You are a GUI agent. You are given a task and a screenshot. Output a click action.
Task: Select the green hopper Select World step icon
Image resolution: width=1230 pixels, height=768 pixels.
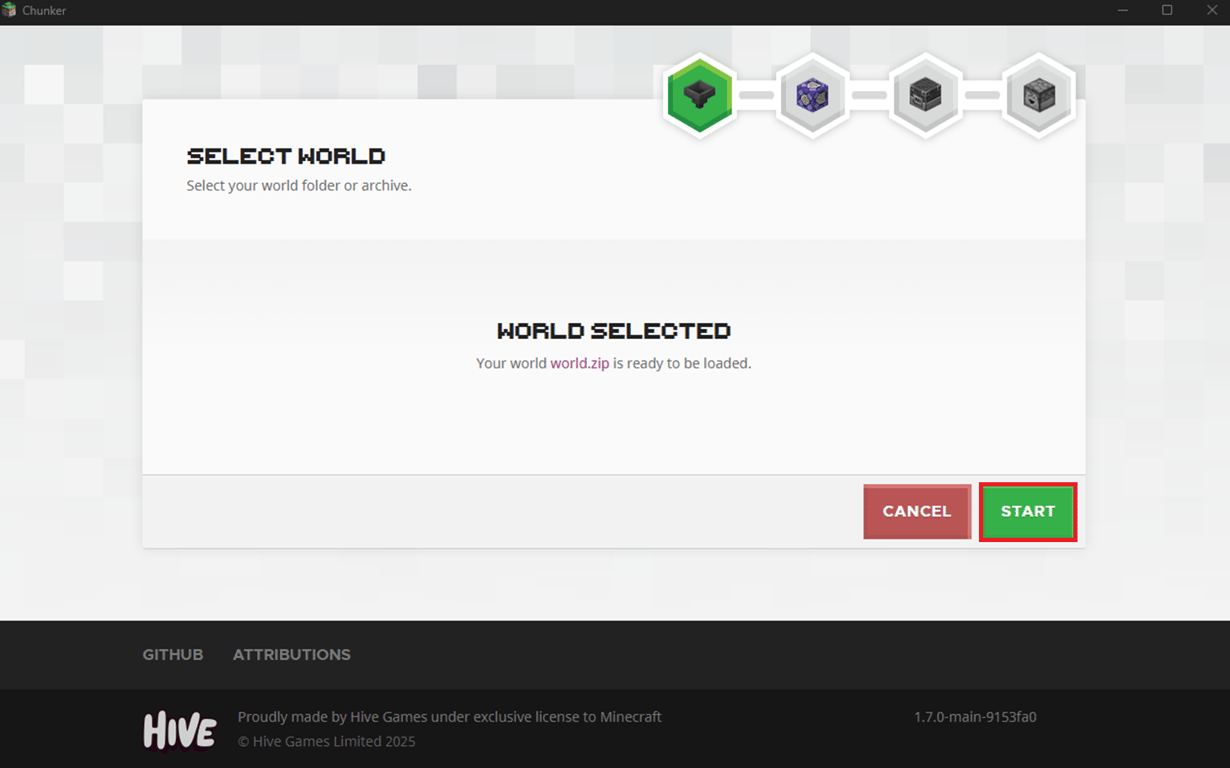(699, 96)
